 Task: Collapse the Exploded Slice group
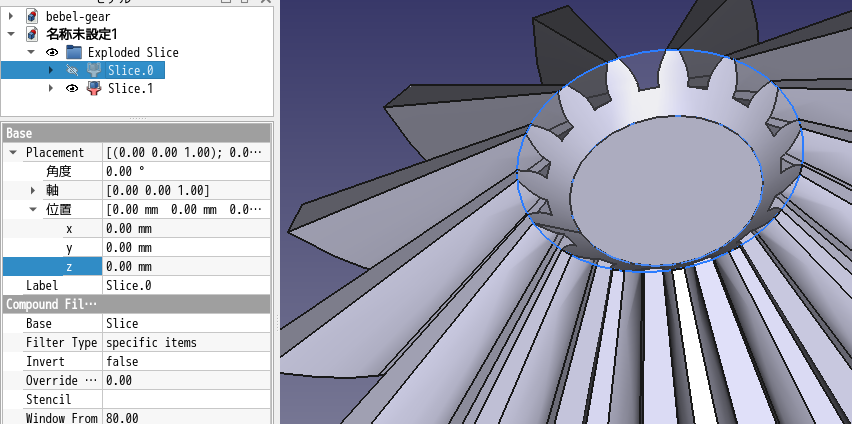[31, 52]
